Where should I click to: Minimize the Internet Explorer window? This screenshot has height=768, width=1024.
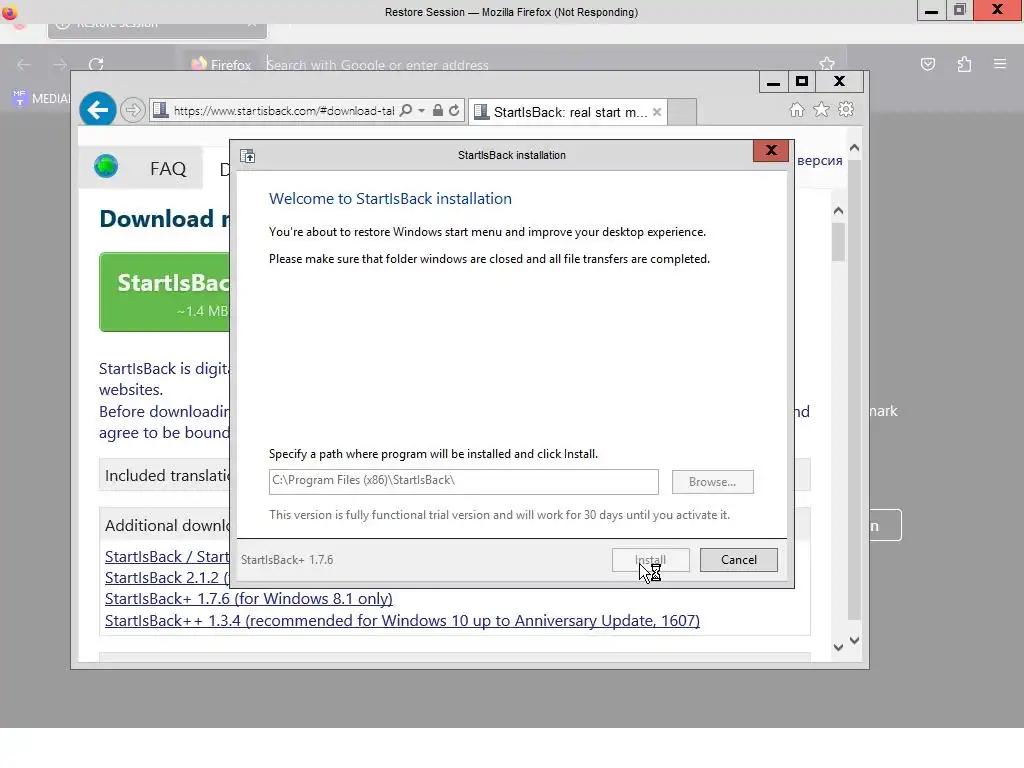click(773, 82)
